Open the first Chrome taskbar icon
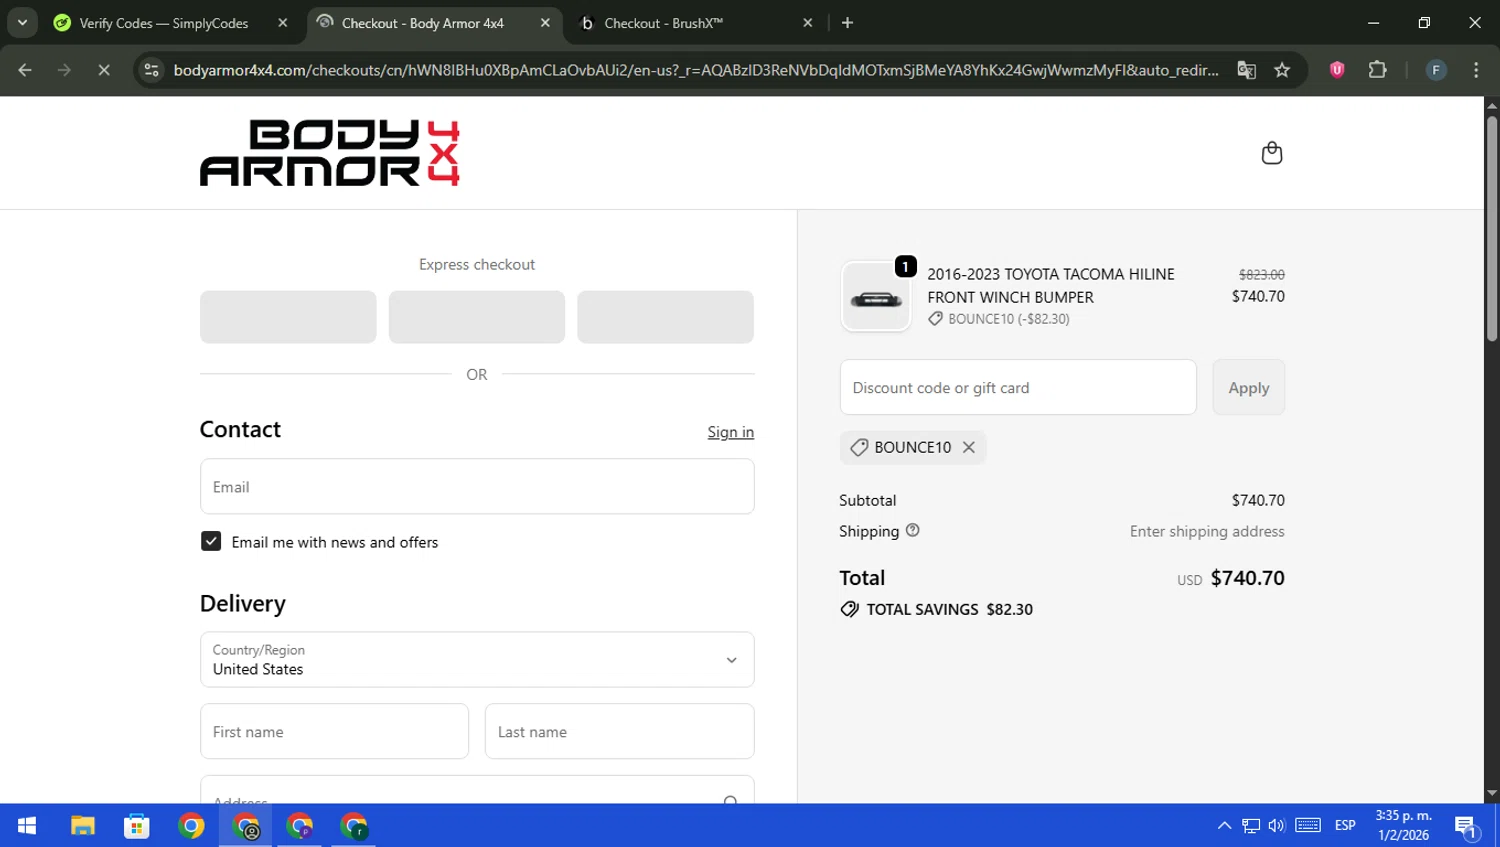 pyautogui.click(x=191, y=826)
